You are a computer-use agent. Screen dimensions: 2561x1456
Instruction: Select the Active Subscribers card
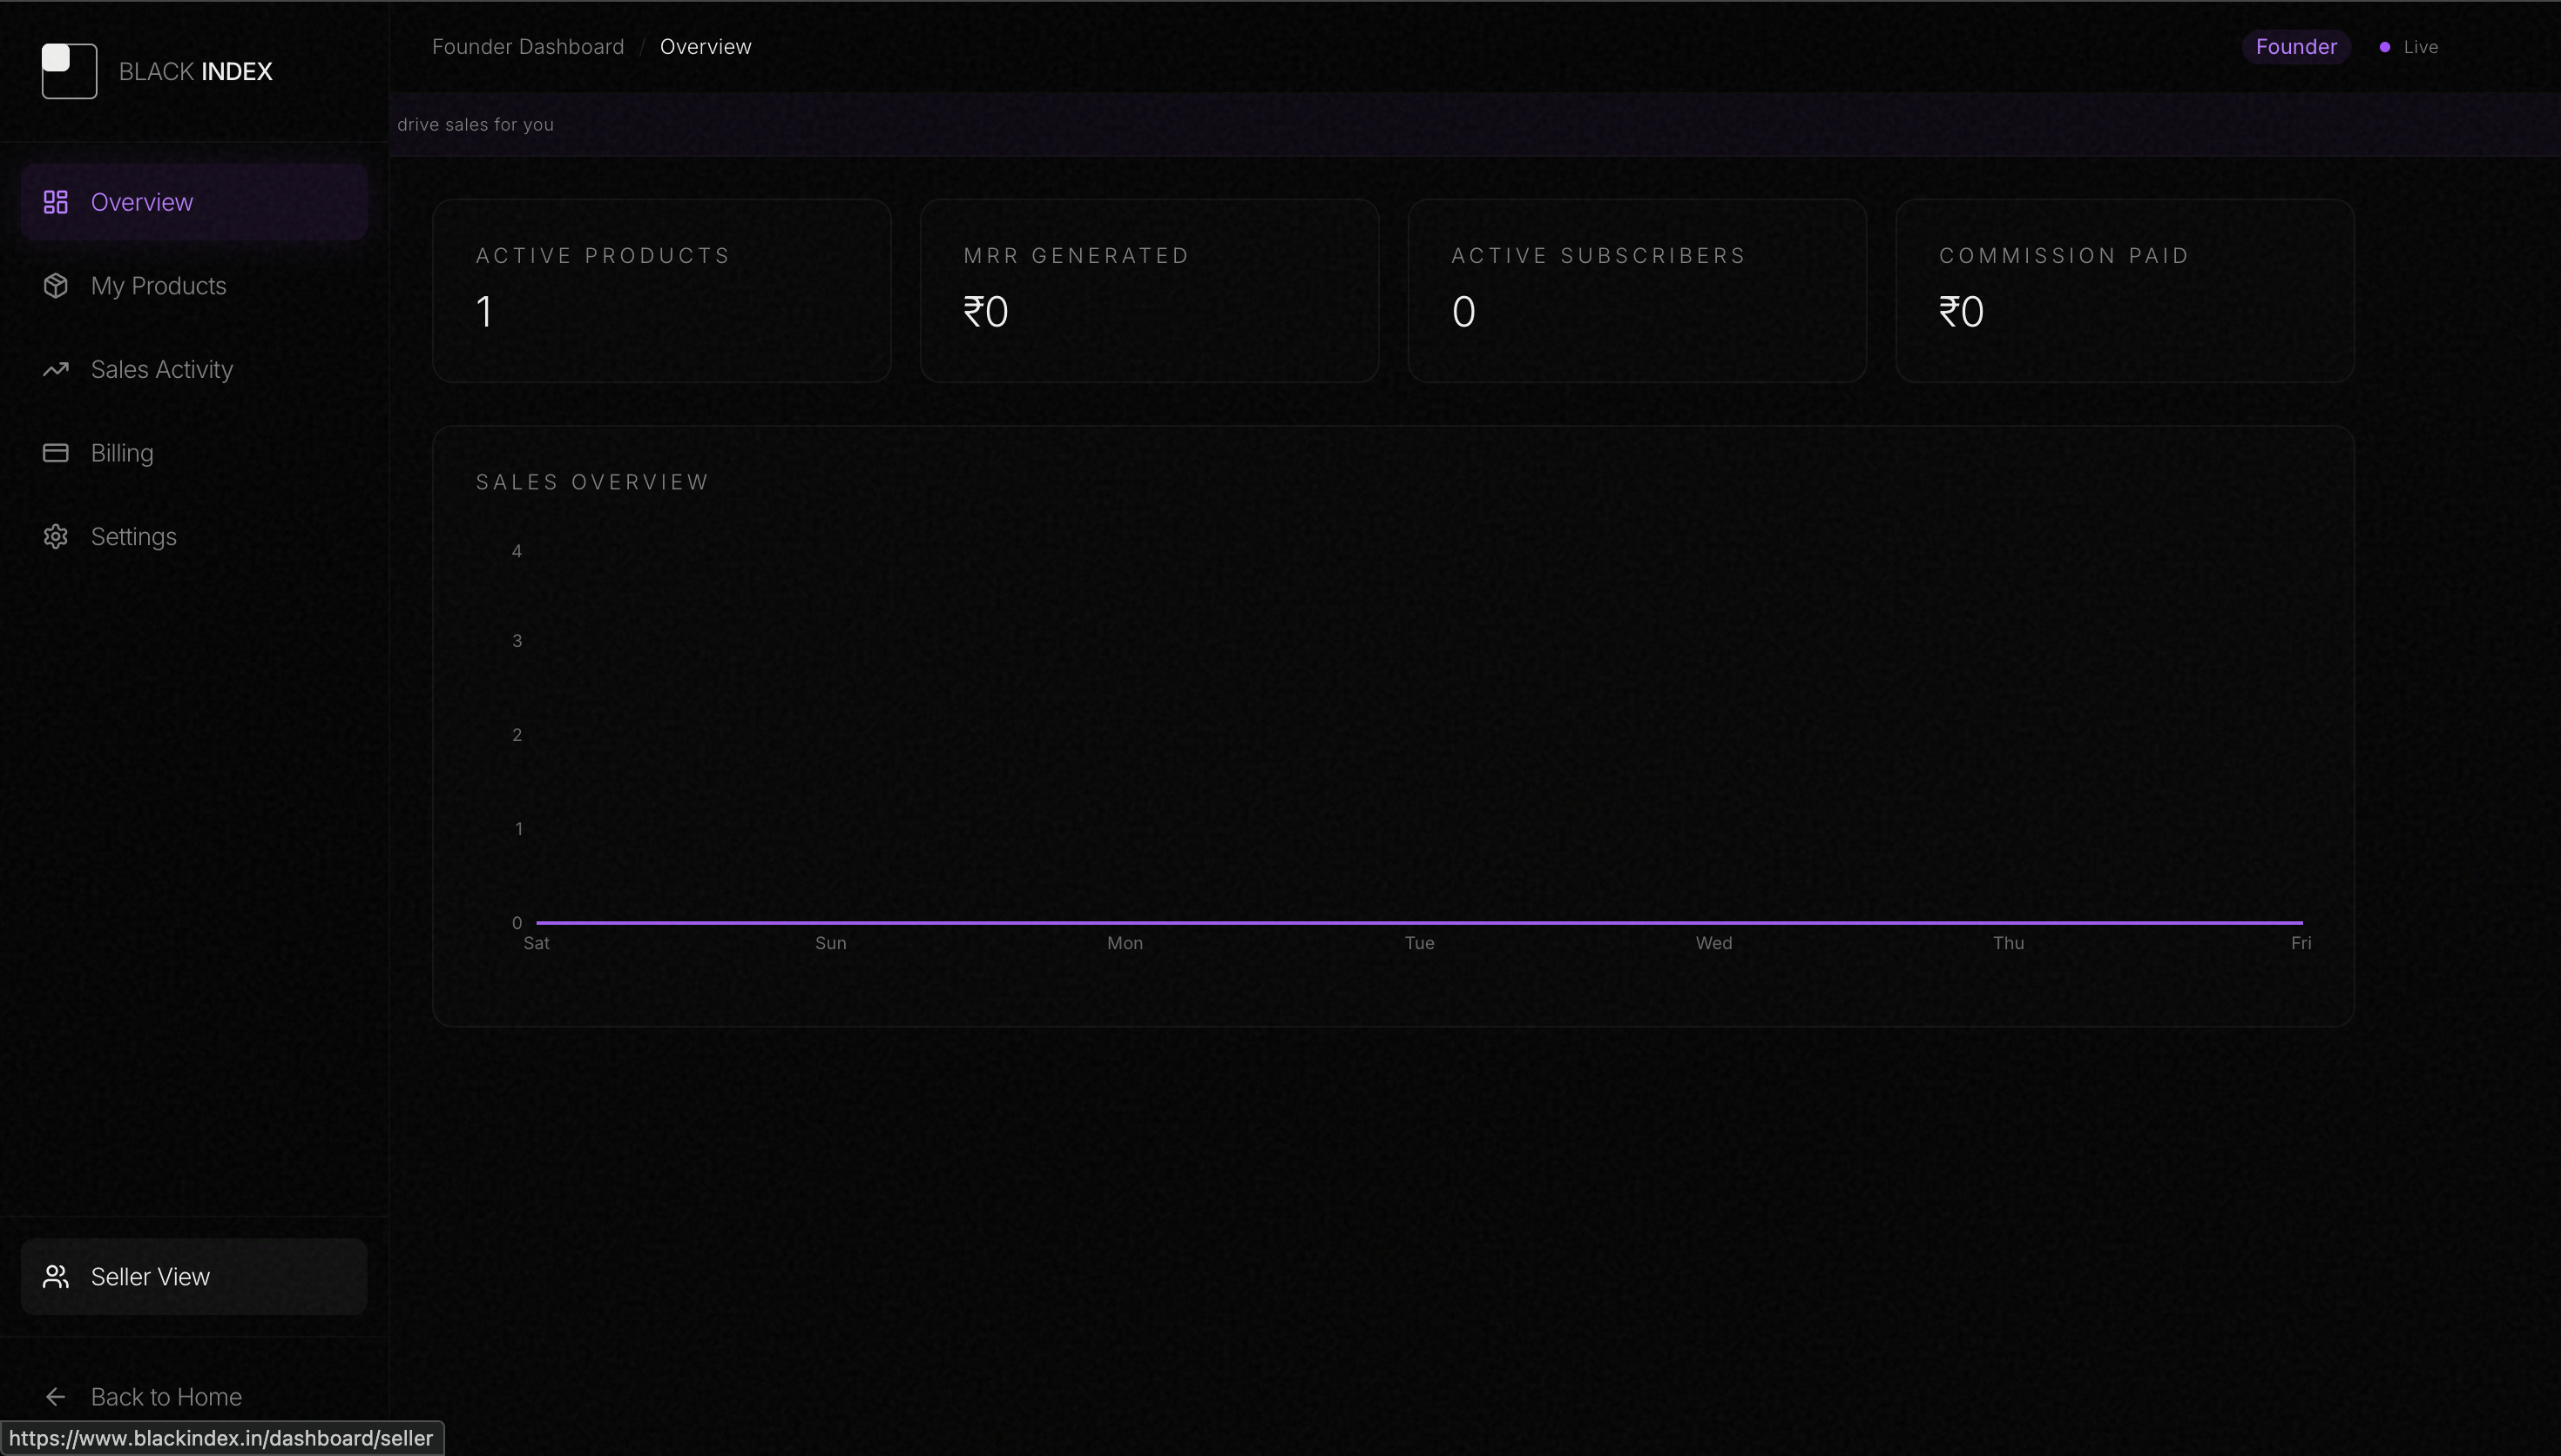click(x=1638, y=291)
